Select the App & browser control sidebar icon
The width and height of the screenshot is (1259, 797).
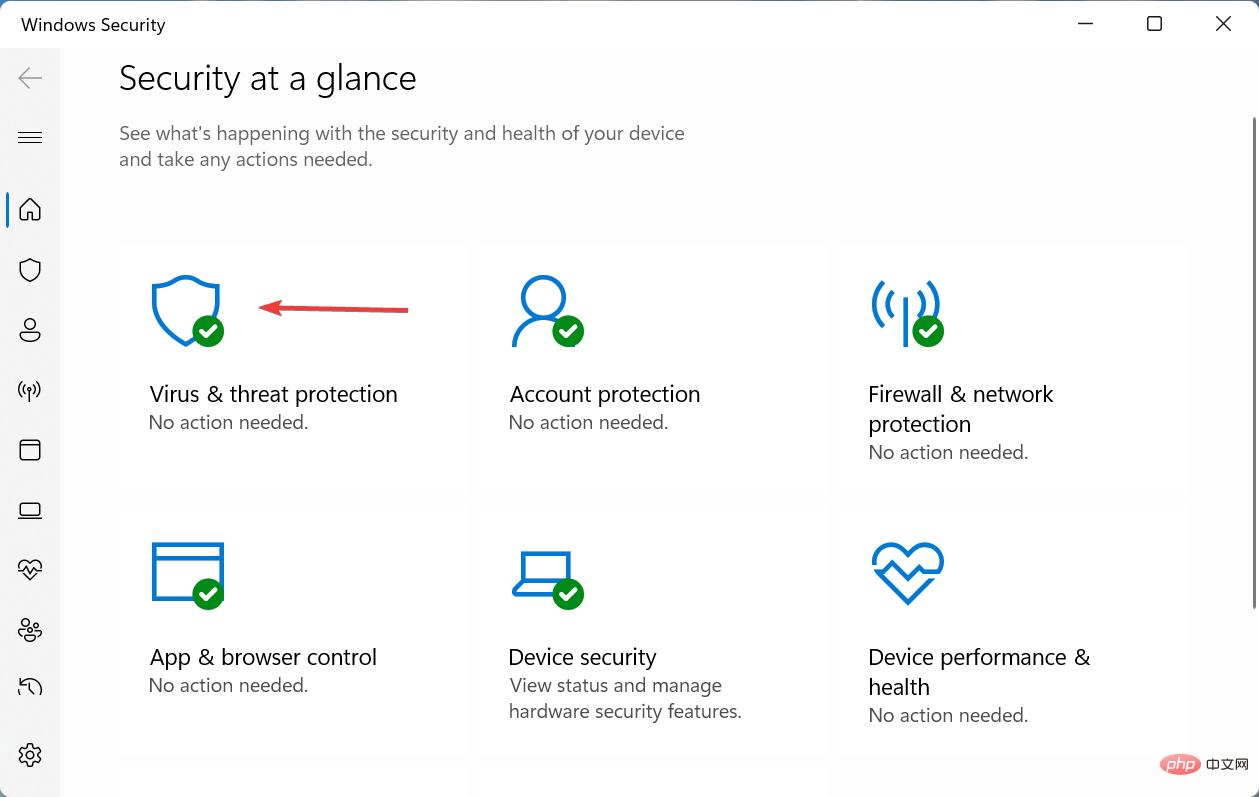(30, 450)
